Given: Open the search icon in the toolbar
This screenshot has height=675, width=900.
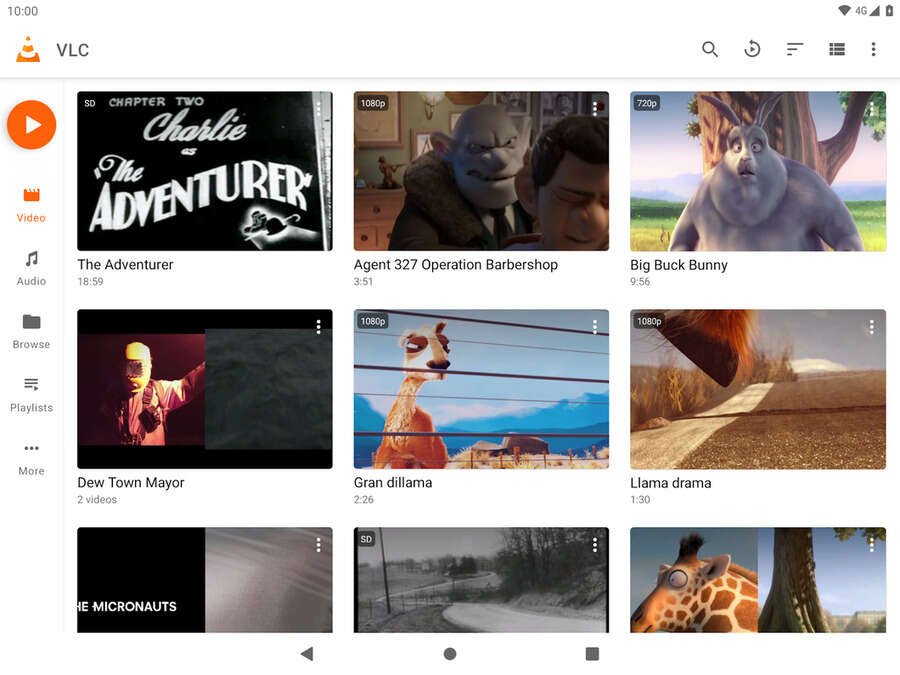Looking at the screenshot, I should (x=710, y=48).
